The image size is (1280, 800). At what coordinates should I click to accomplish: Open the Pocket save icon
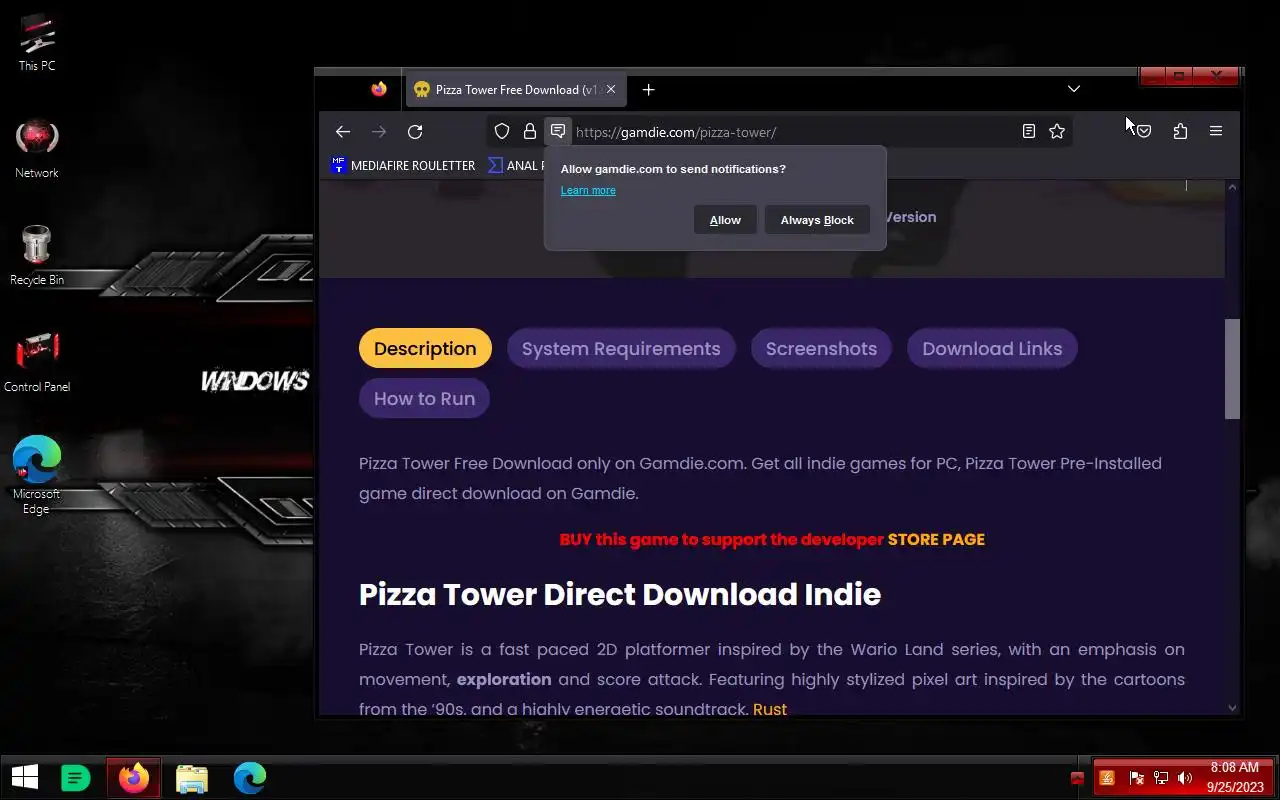click(1144, 131)
